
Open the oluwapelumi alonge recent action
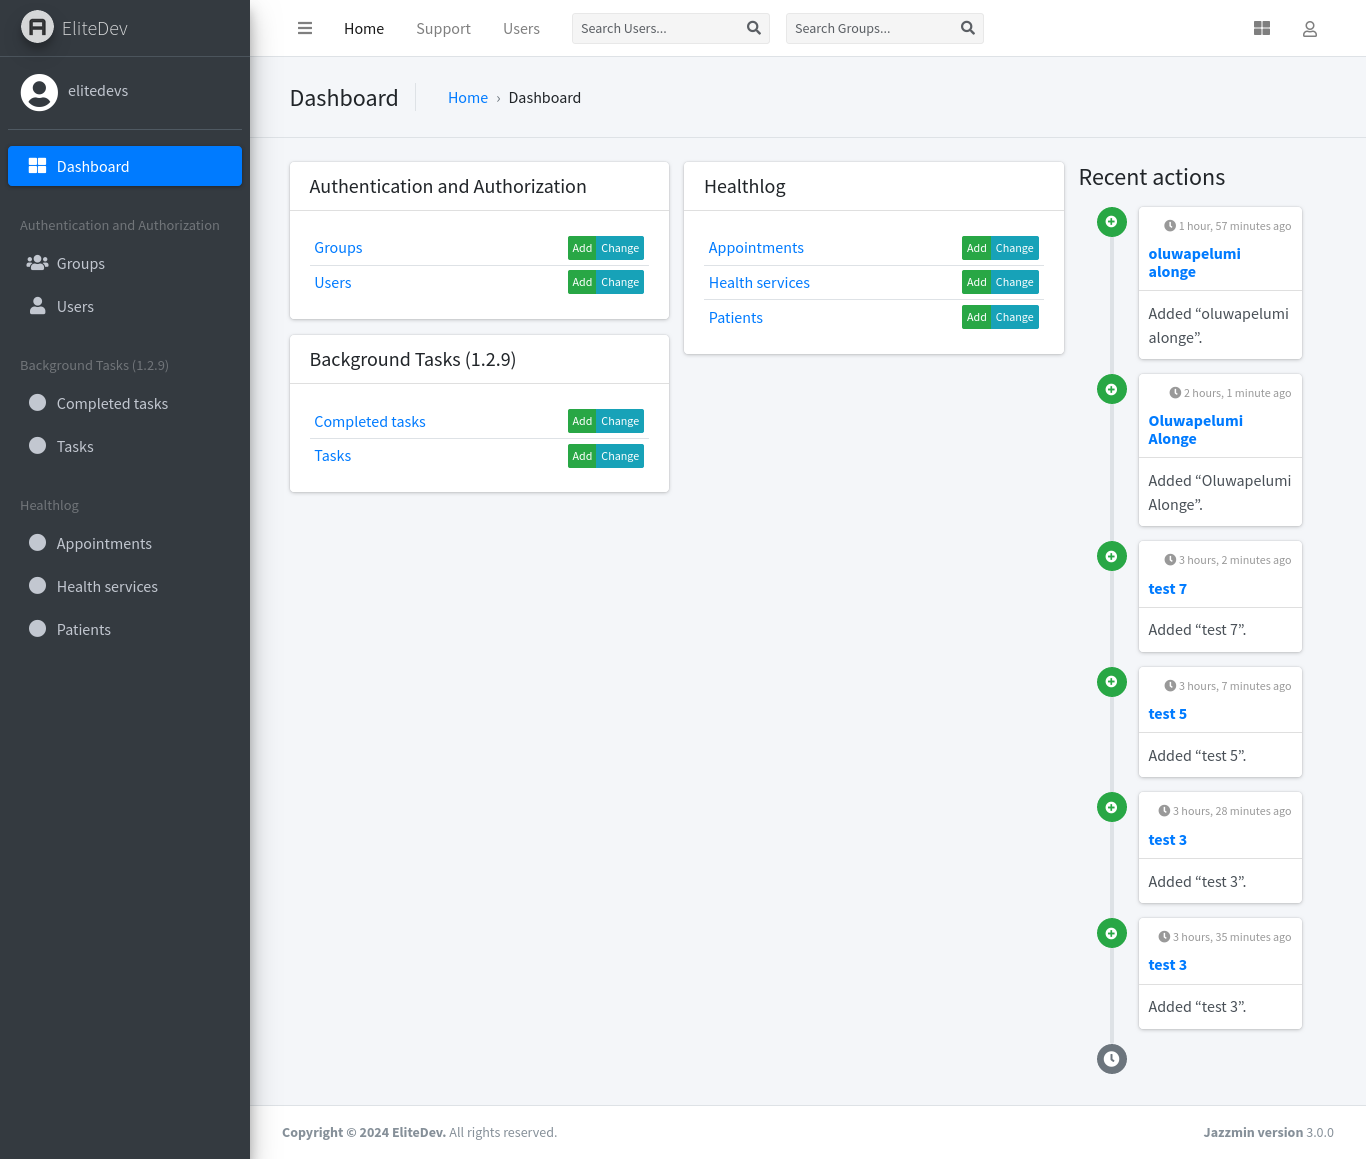(1194, 263)
